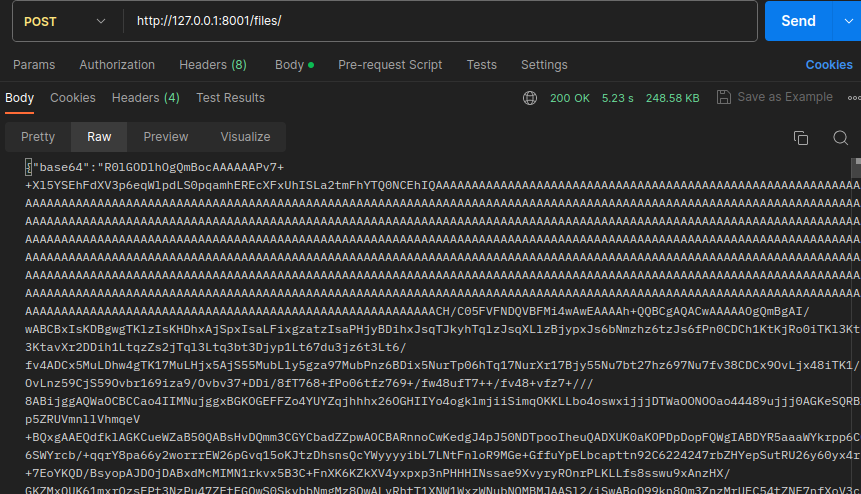Click the request URL input field
Screen dimensions: 861x494
[440, 21]
